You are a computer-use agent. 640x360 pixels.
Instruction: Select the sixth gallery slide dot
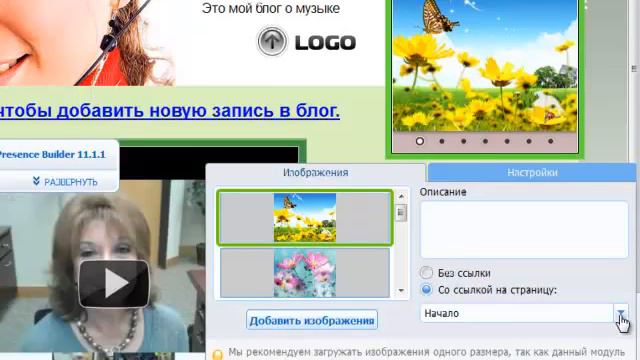click(x=529, y=141)
